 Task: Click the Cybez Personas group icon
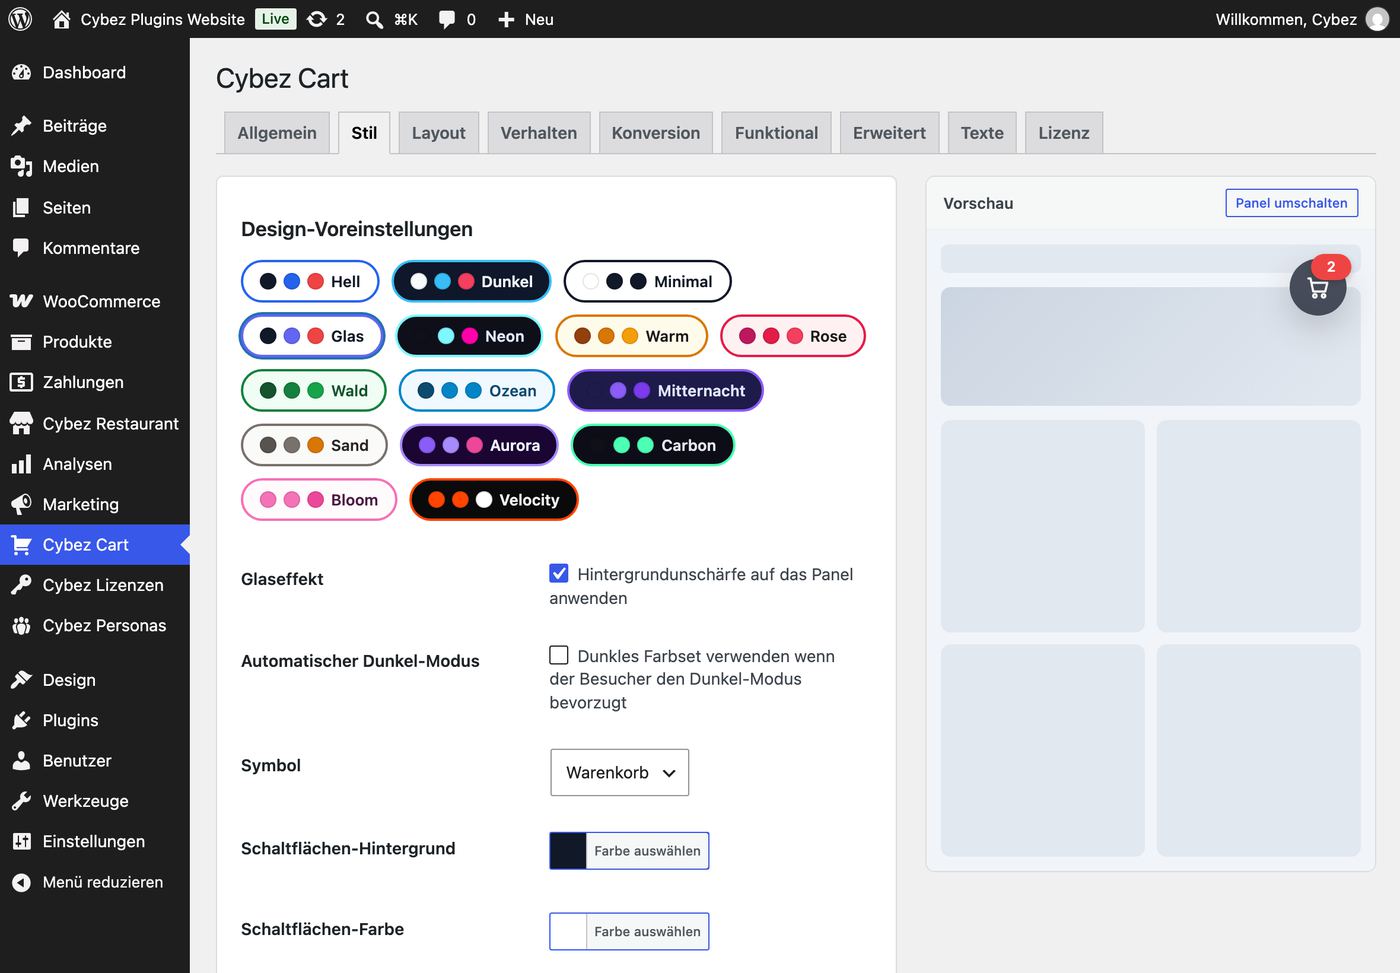(21, 625)
